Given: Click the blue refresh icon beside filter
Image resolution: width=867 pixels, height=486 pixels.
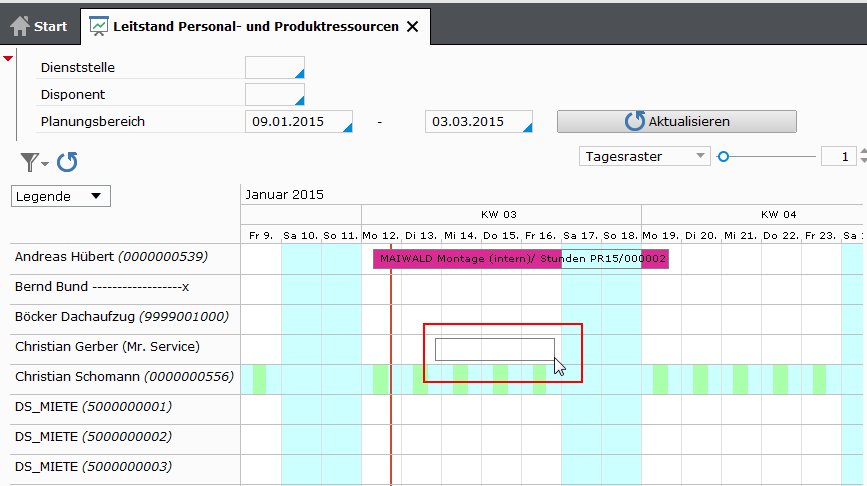Looking at the screenshot, I should tap(67, 161).
